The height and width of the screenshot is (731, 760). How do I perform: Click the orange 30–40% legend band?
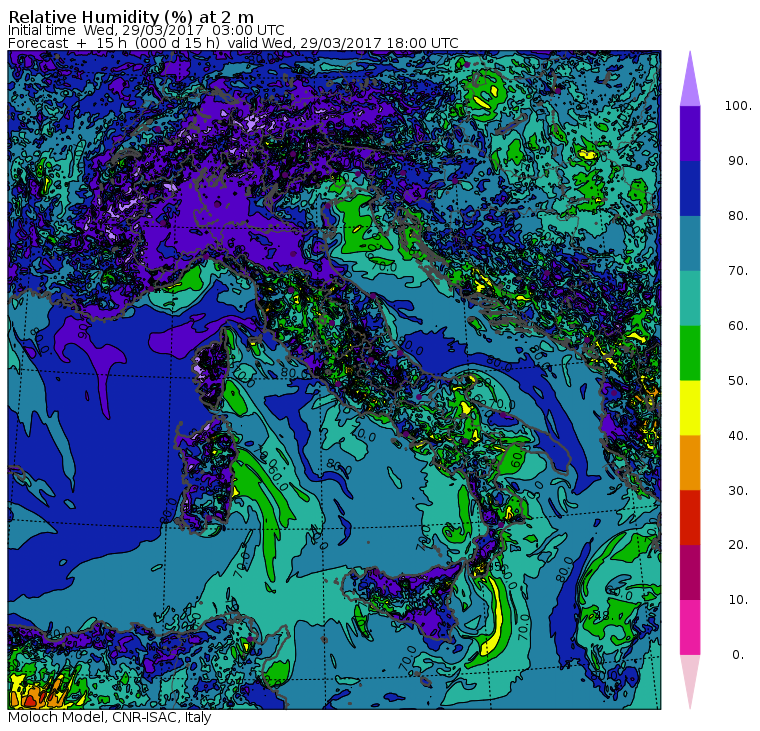coord(690,462)
